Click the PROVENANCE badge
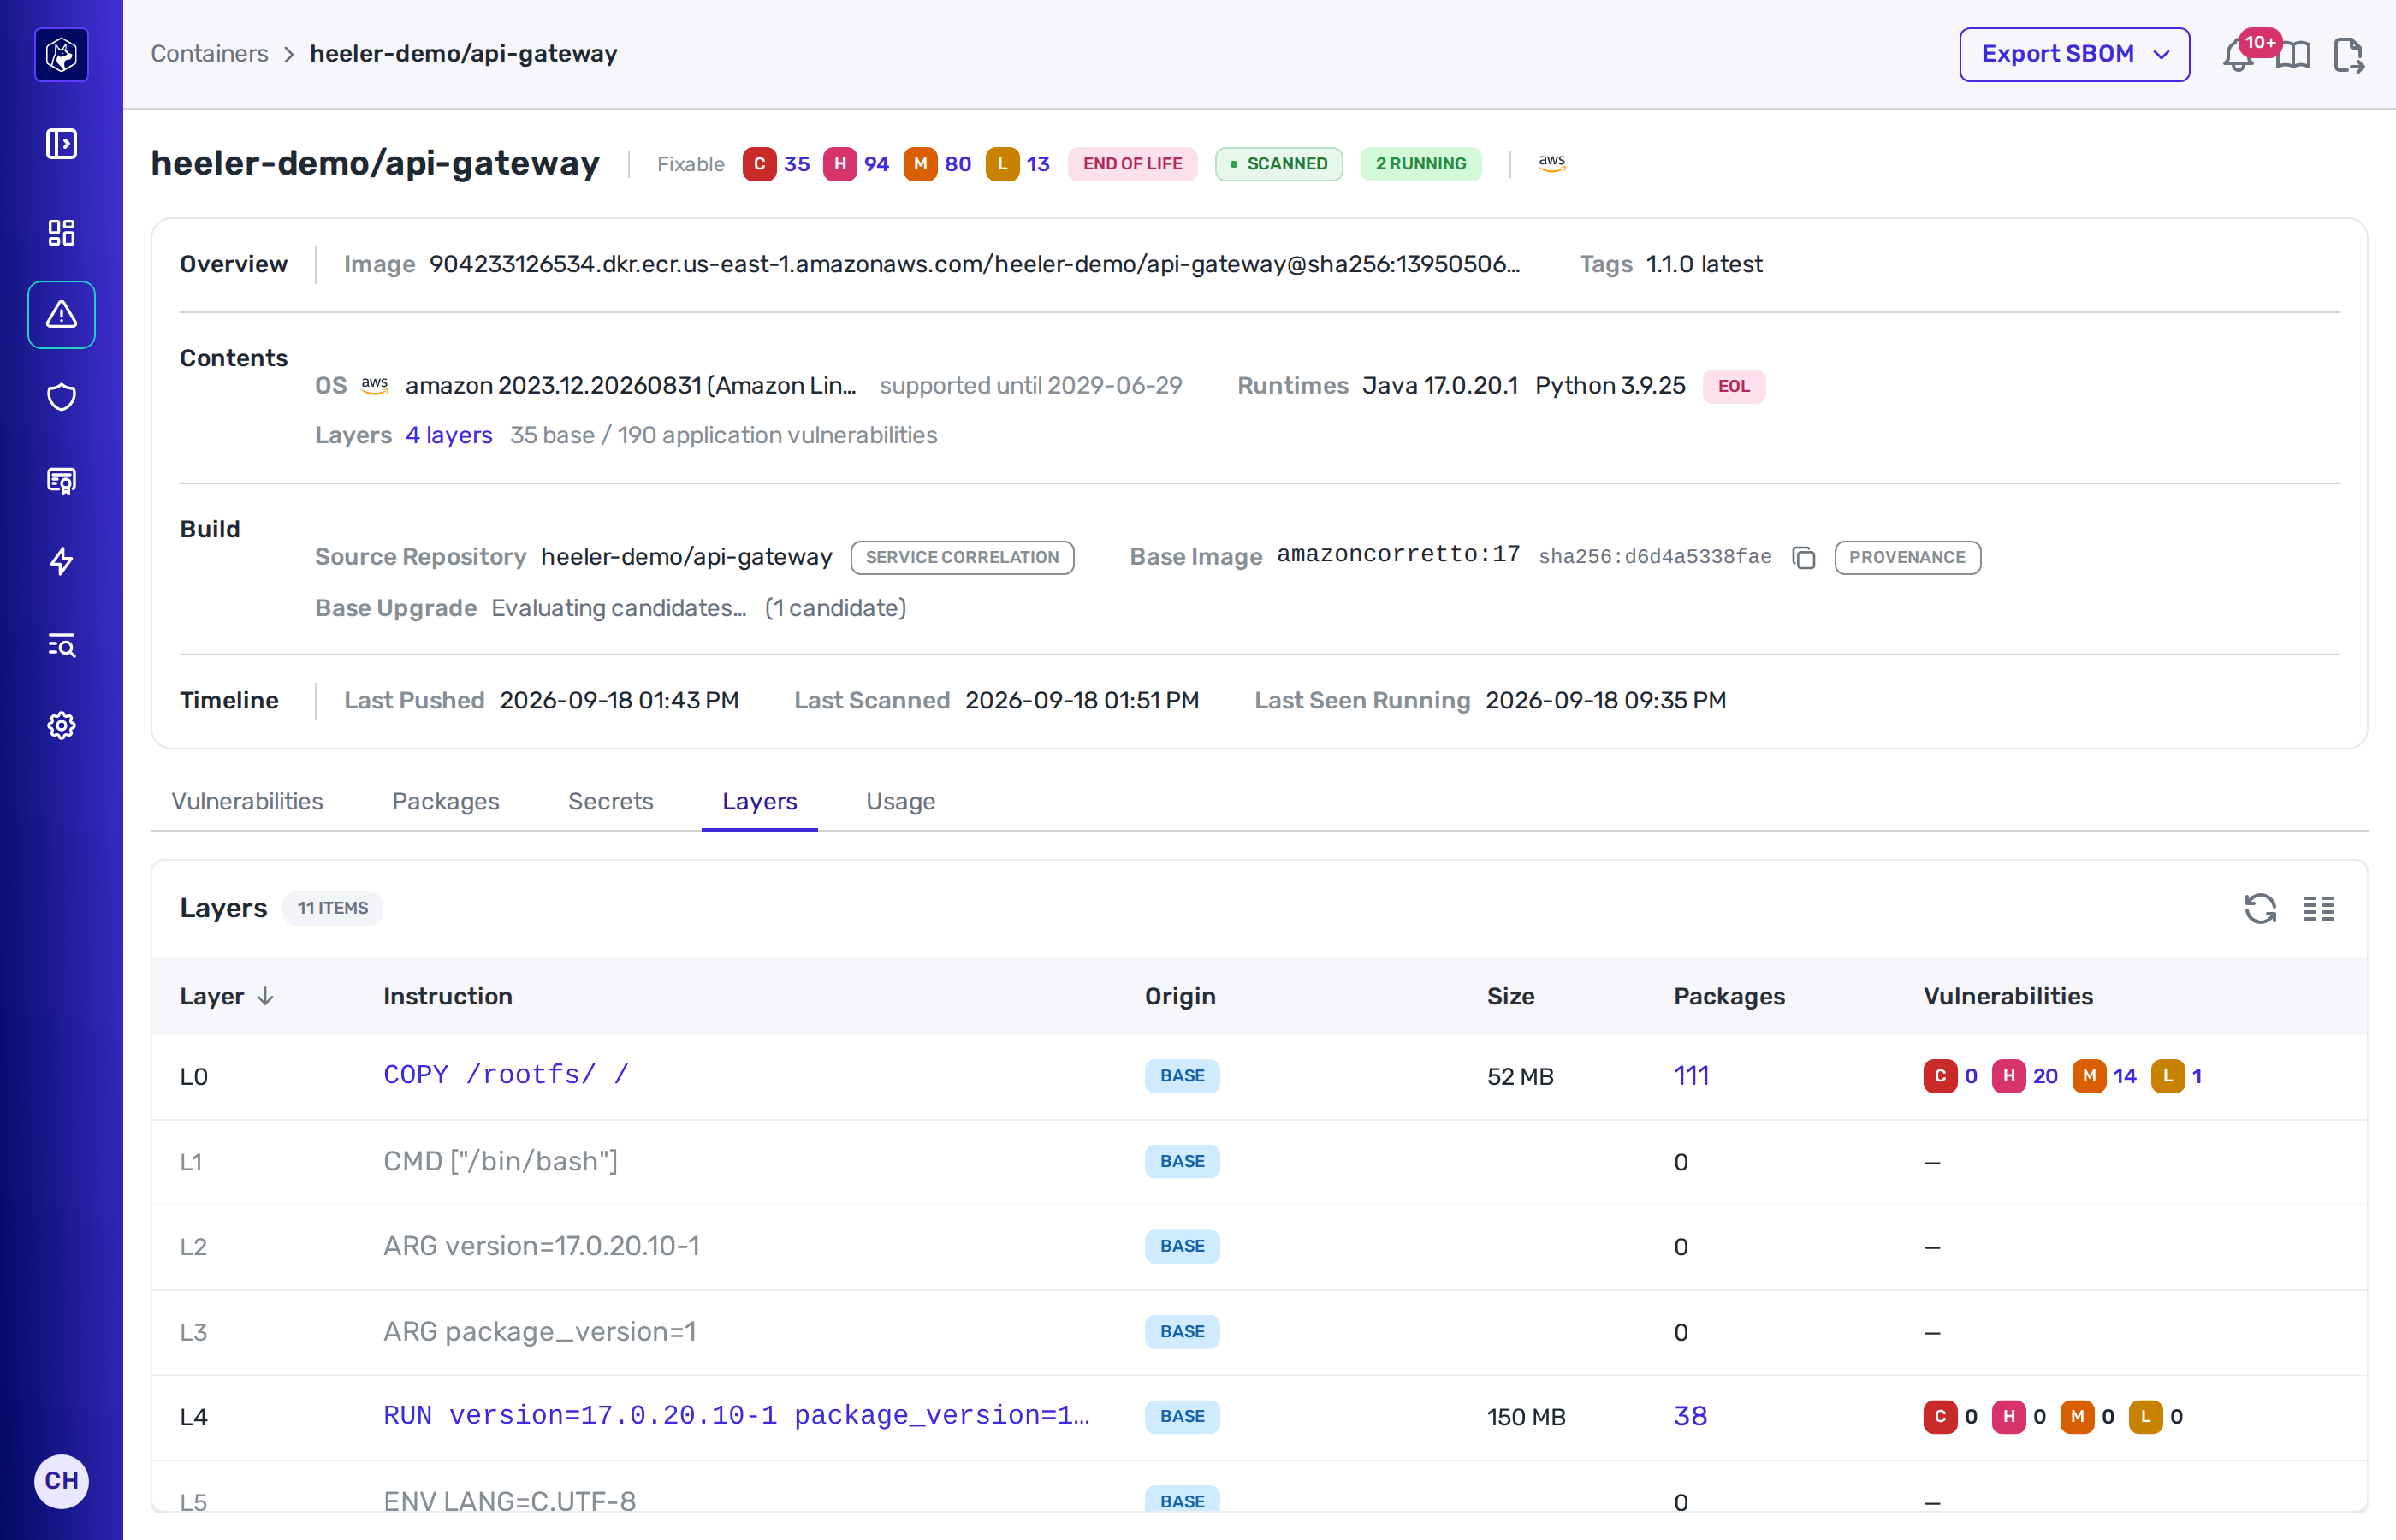Image resolution: width=2396 pixels, height=1540 pixels. (1907, 557)
